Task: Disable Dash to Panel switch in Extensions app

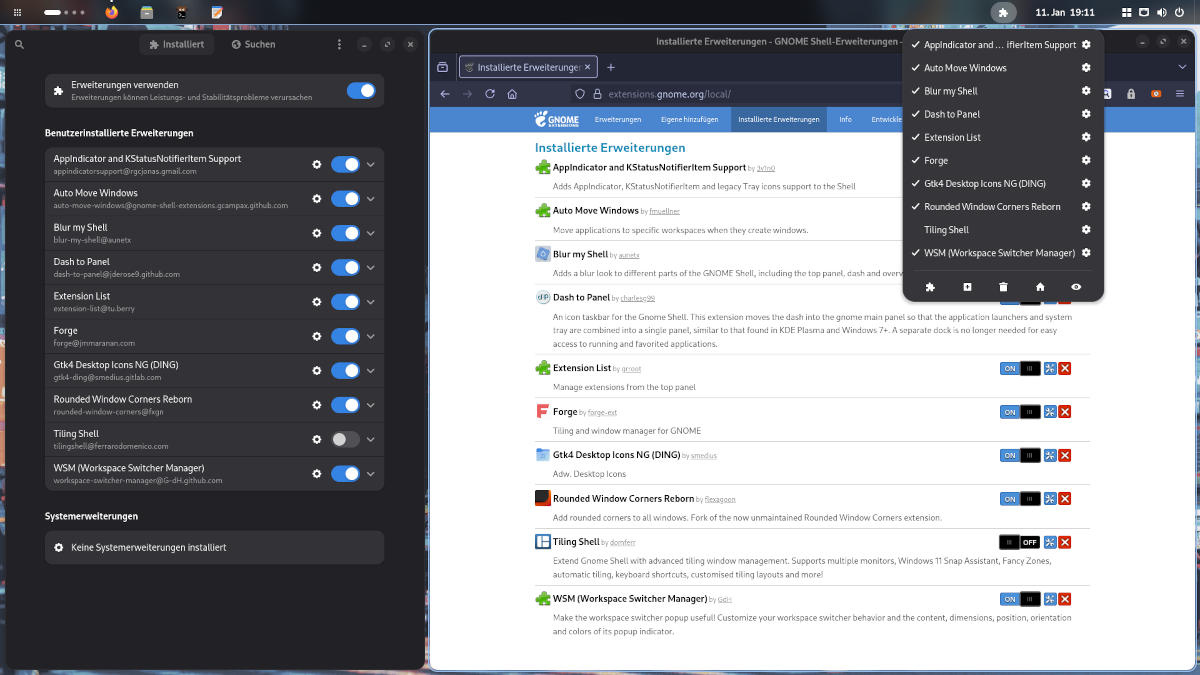Action: [x=345, y=267]
